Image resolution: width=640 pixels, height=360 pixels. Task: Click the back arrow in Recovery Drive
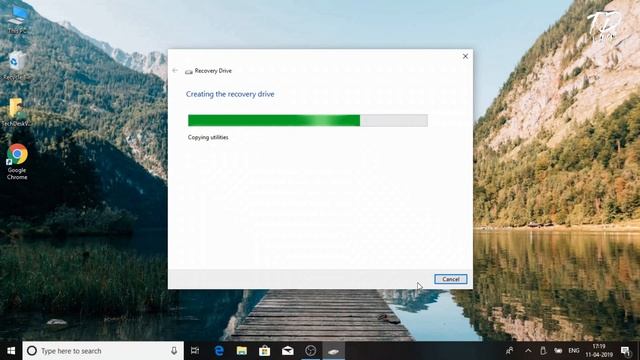(x=175, y=71)
